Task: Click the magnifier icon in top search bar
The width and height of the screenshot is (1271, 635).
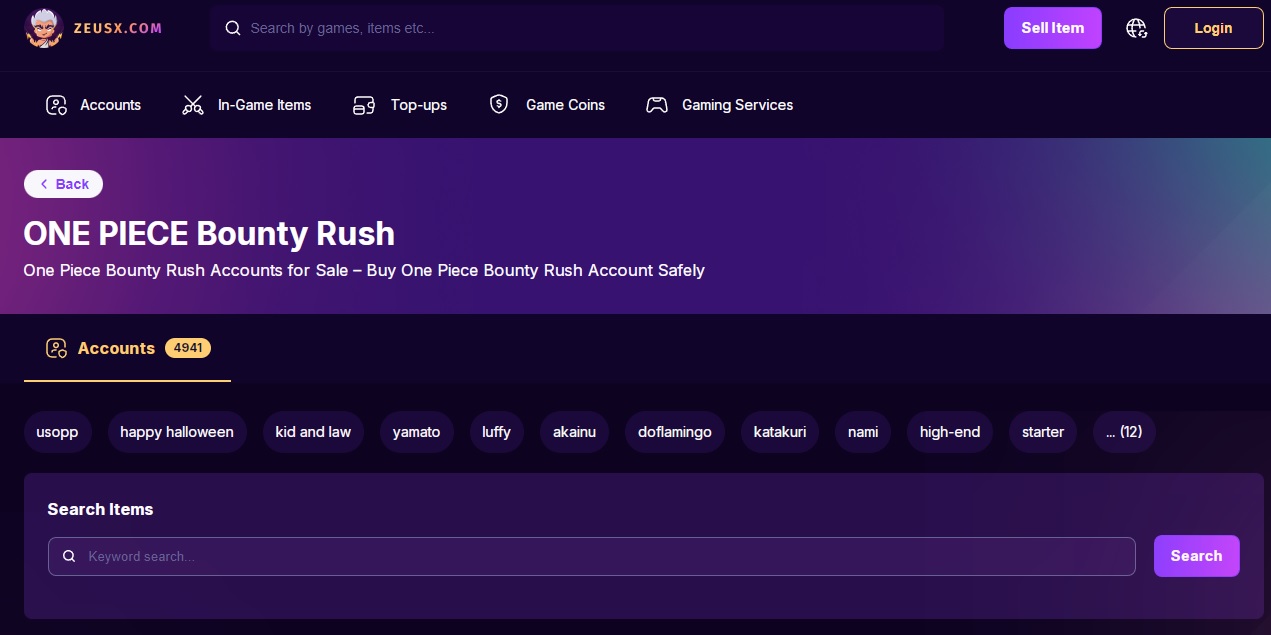Action: point(233,28)
